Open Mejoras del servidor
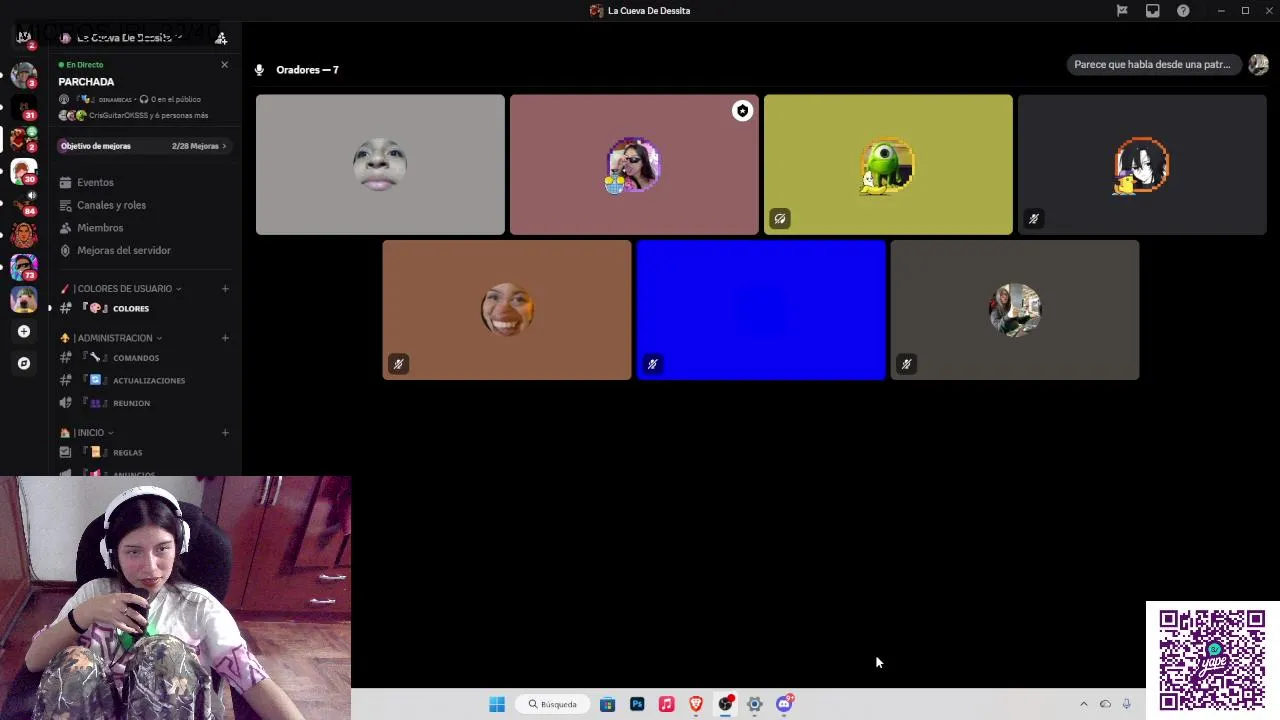Image resolution: width=1280 pixels, height=720 pixels. (x=144, y=250)
